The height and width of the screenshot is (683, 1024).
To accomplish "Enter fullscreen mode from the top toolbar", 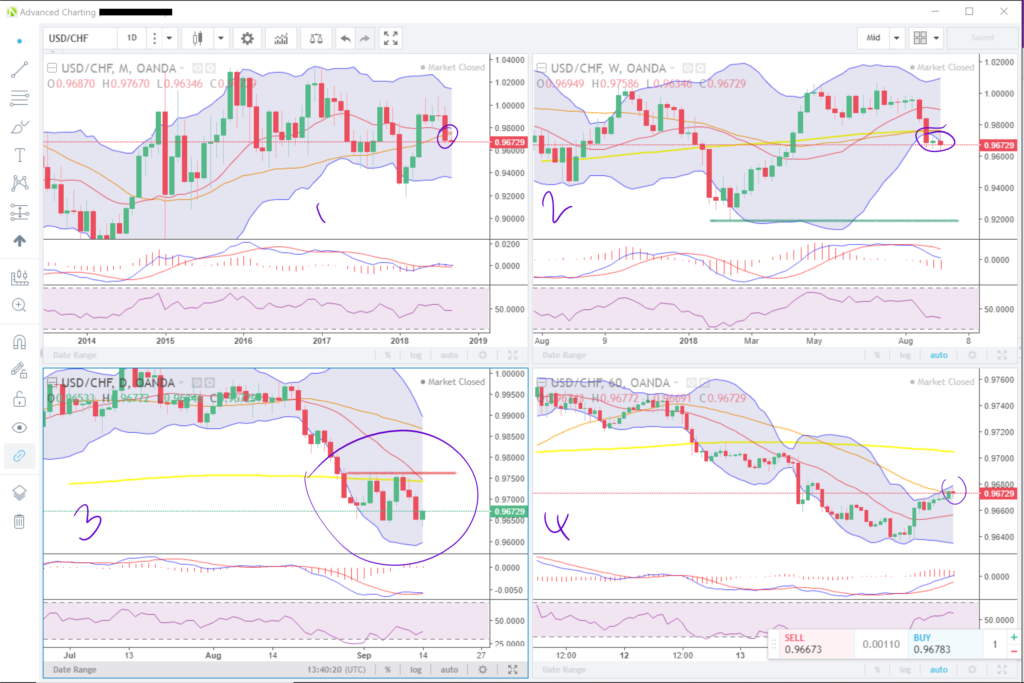I will tap(391, 38).
